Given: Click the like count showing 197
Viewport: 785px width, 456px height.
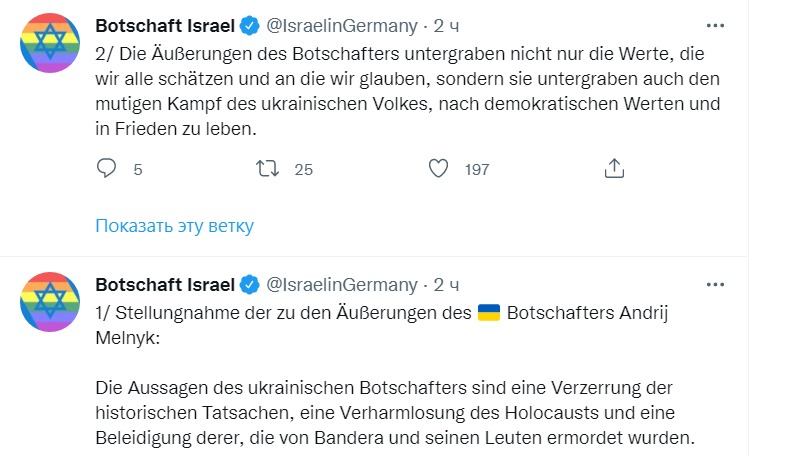Looking at the screenshot, I should tap(477, 170).
